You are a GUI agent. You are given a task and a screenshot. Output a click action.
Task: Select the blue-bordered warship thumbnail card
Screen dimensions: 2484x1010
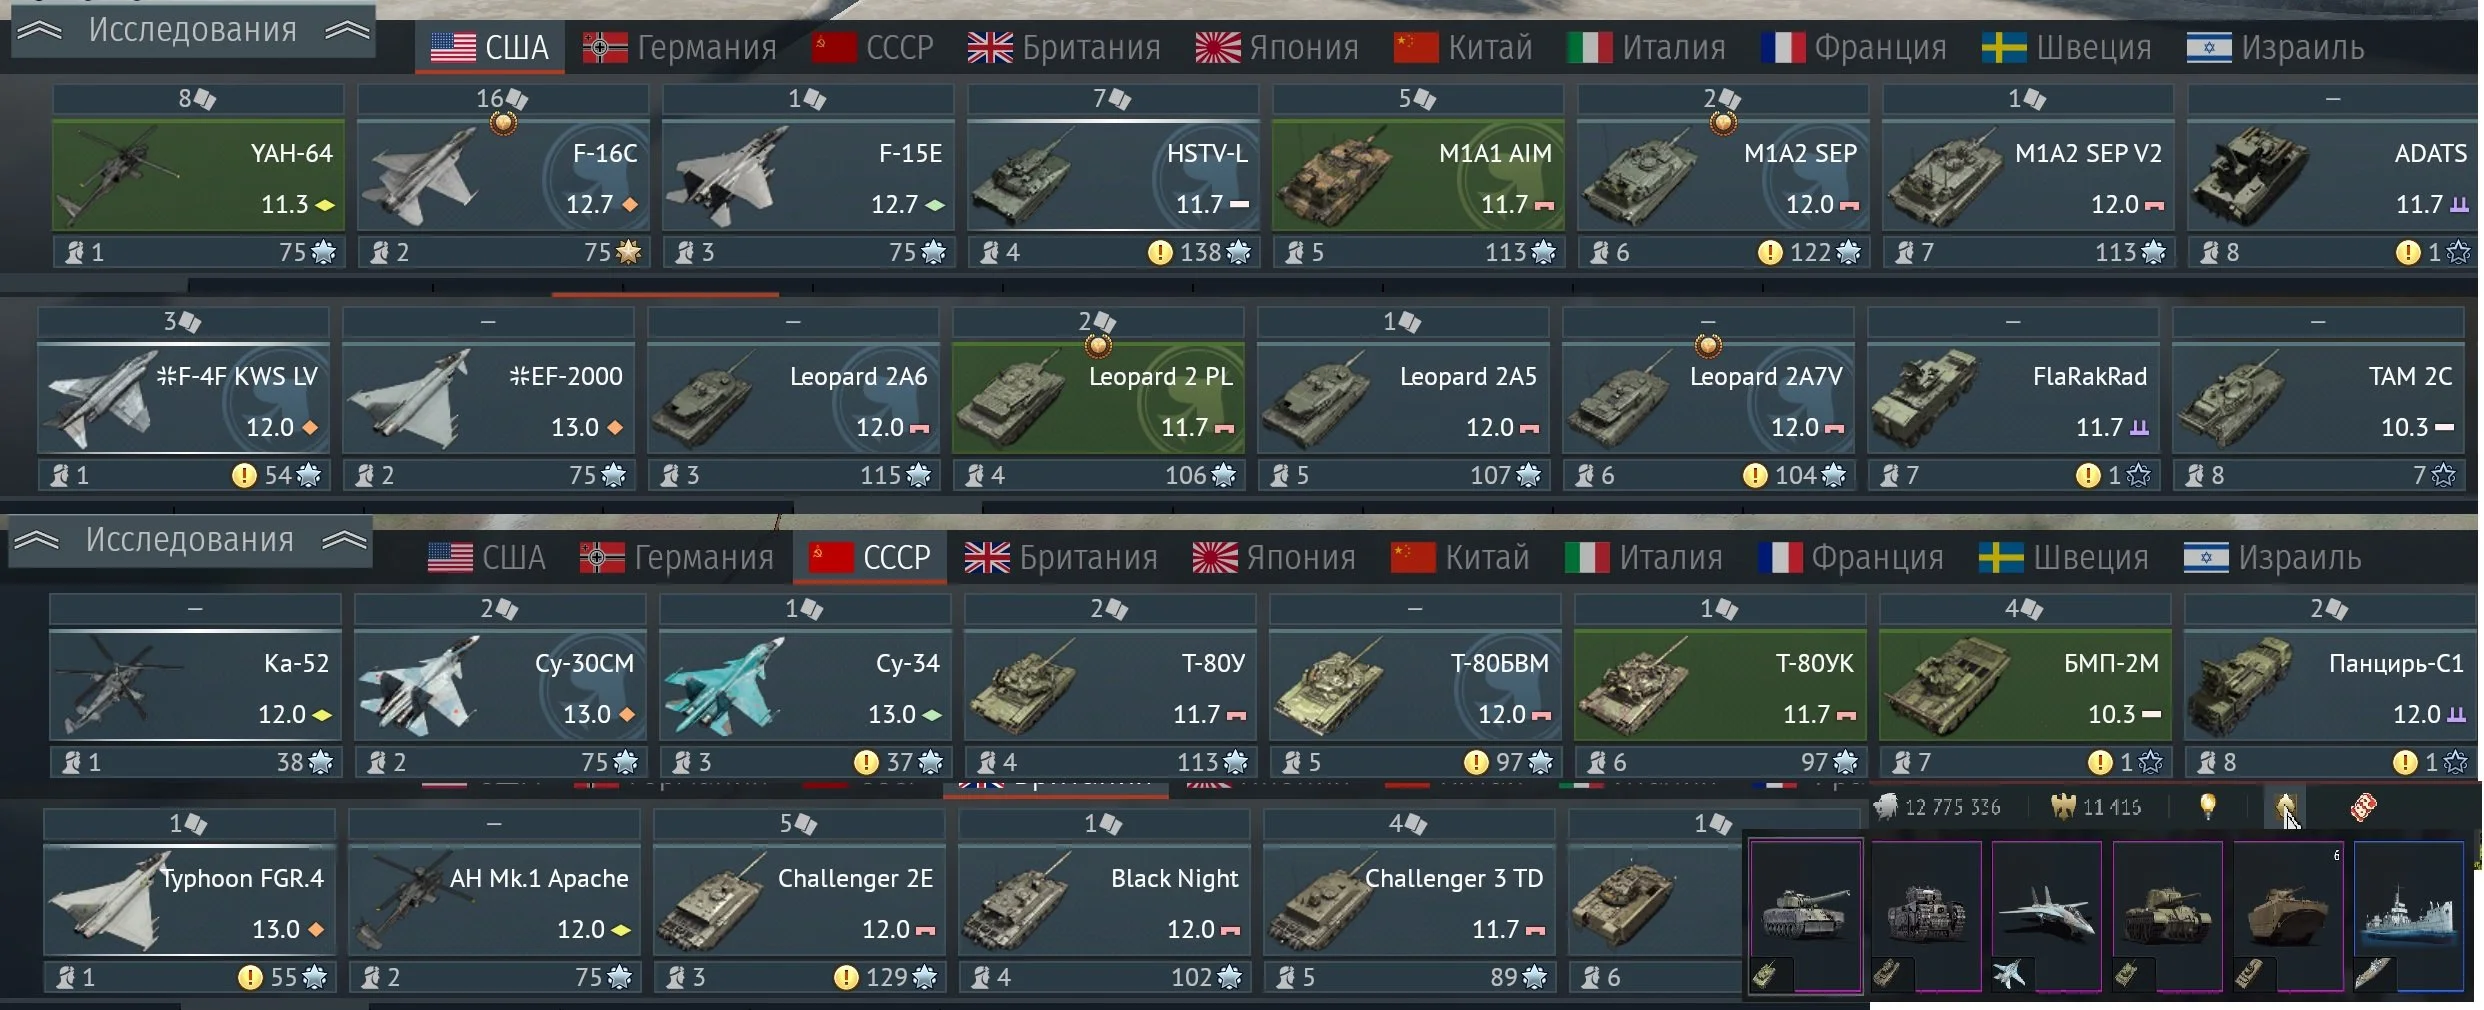click(x=2409, y=916)
